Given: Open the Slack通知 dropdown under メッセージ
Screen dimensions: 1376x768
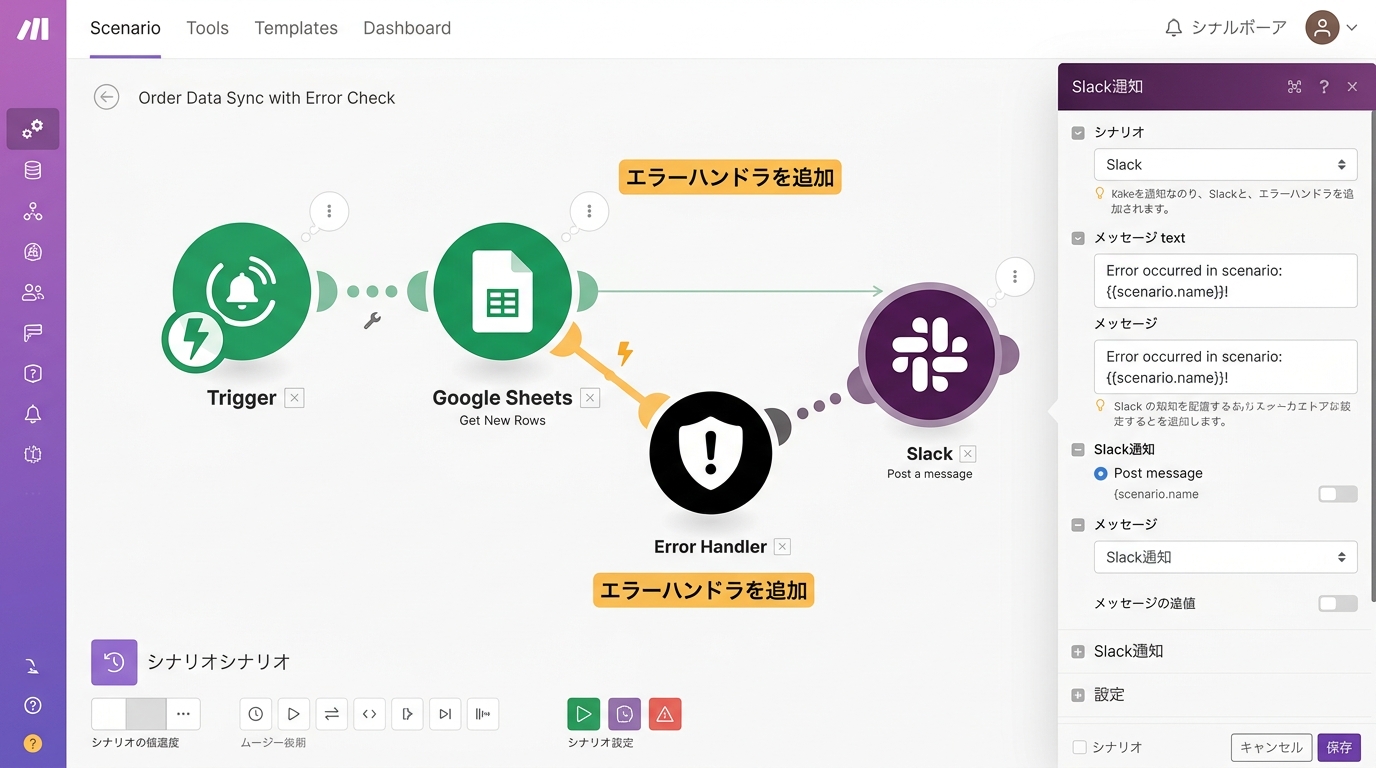Looking at the screenshot, I should [x=1225, y=557].
